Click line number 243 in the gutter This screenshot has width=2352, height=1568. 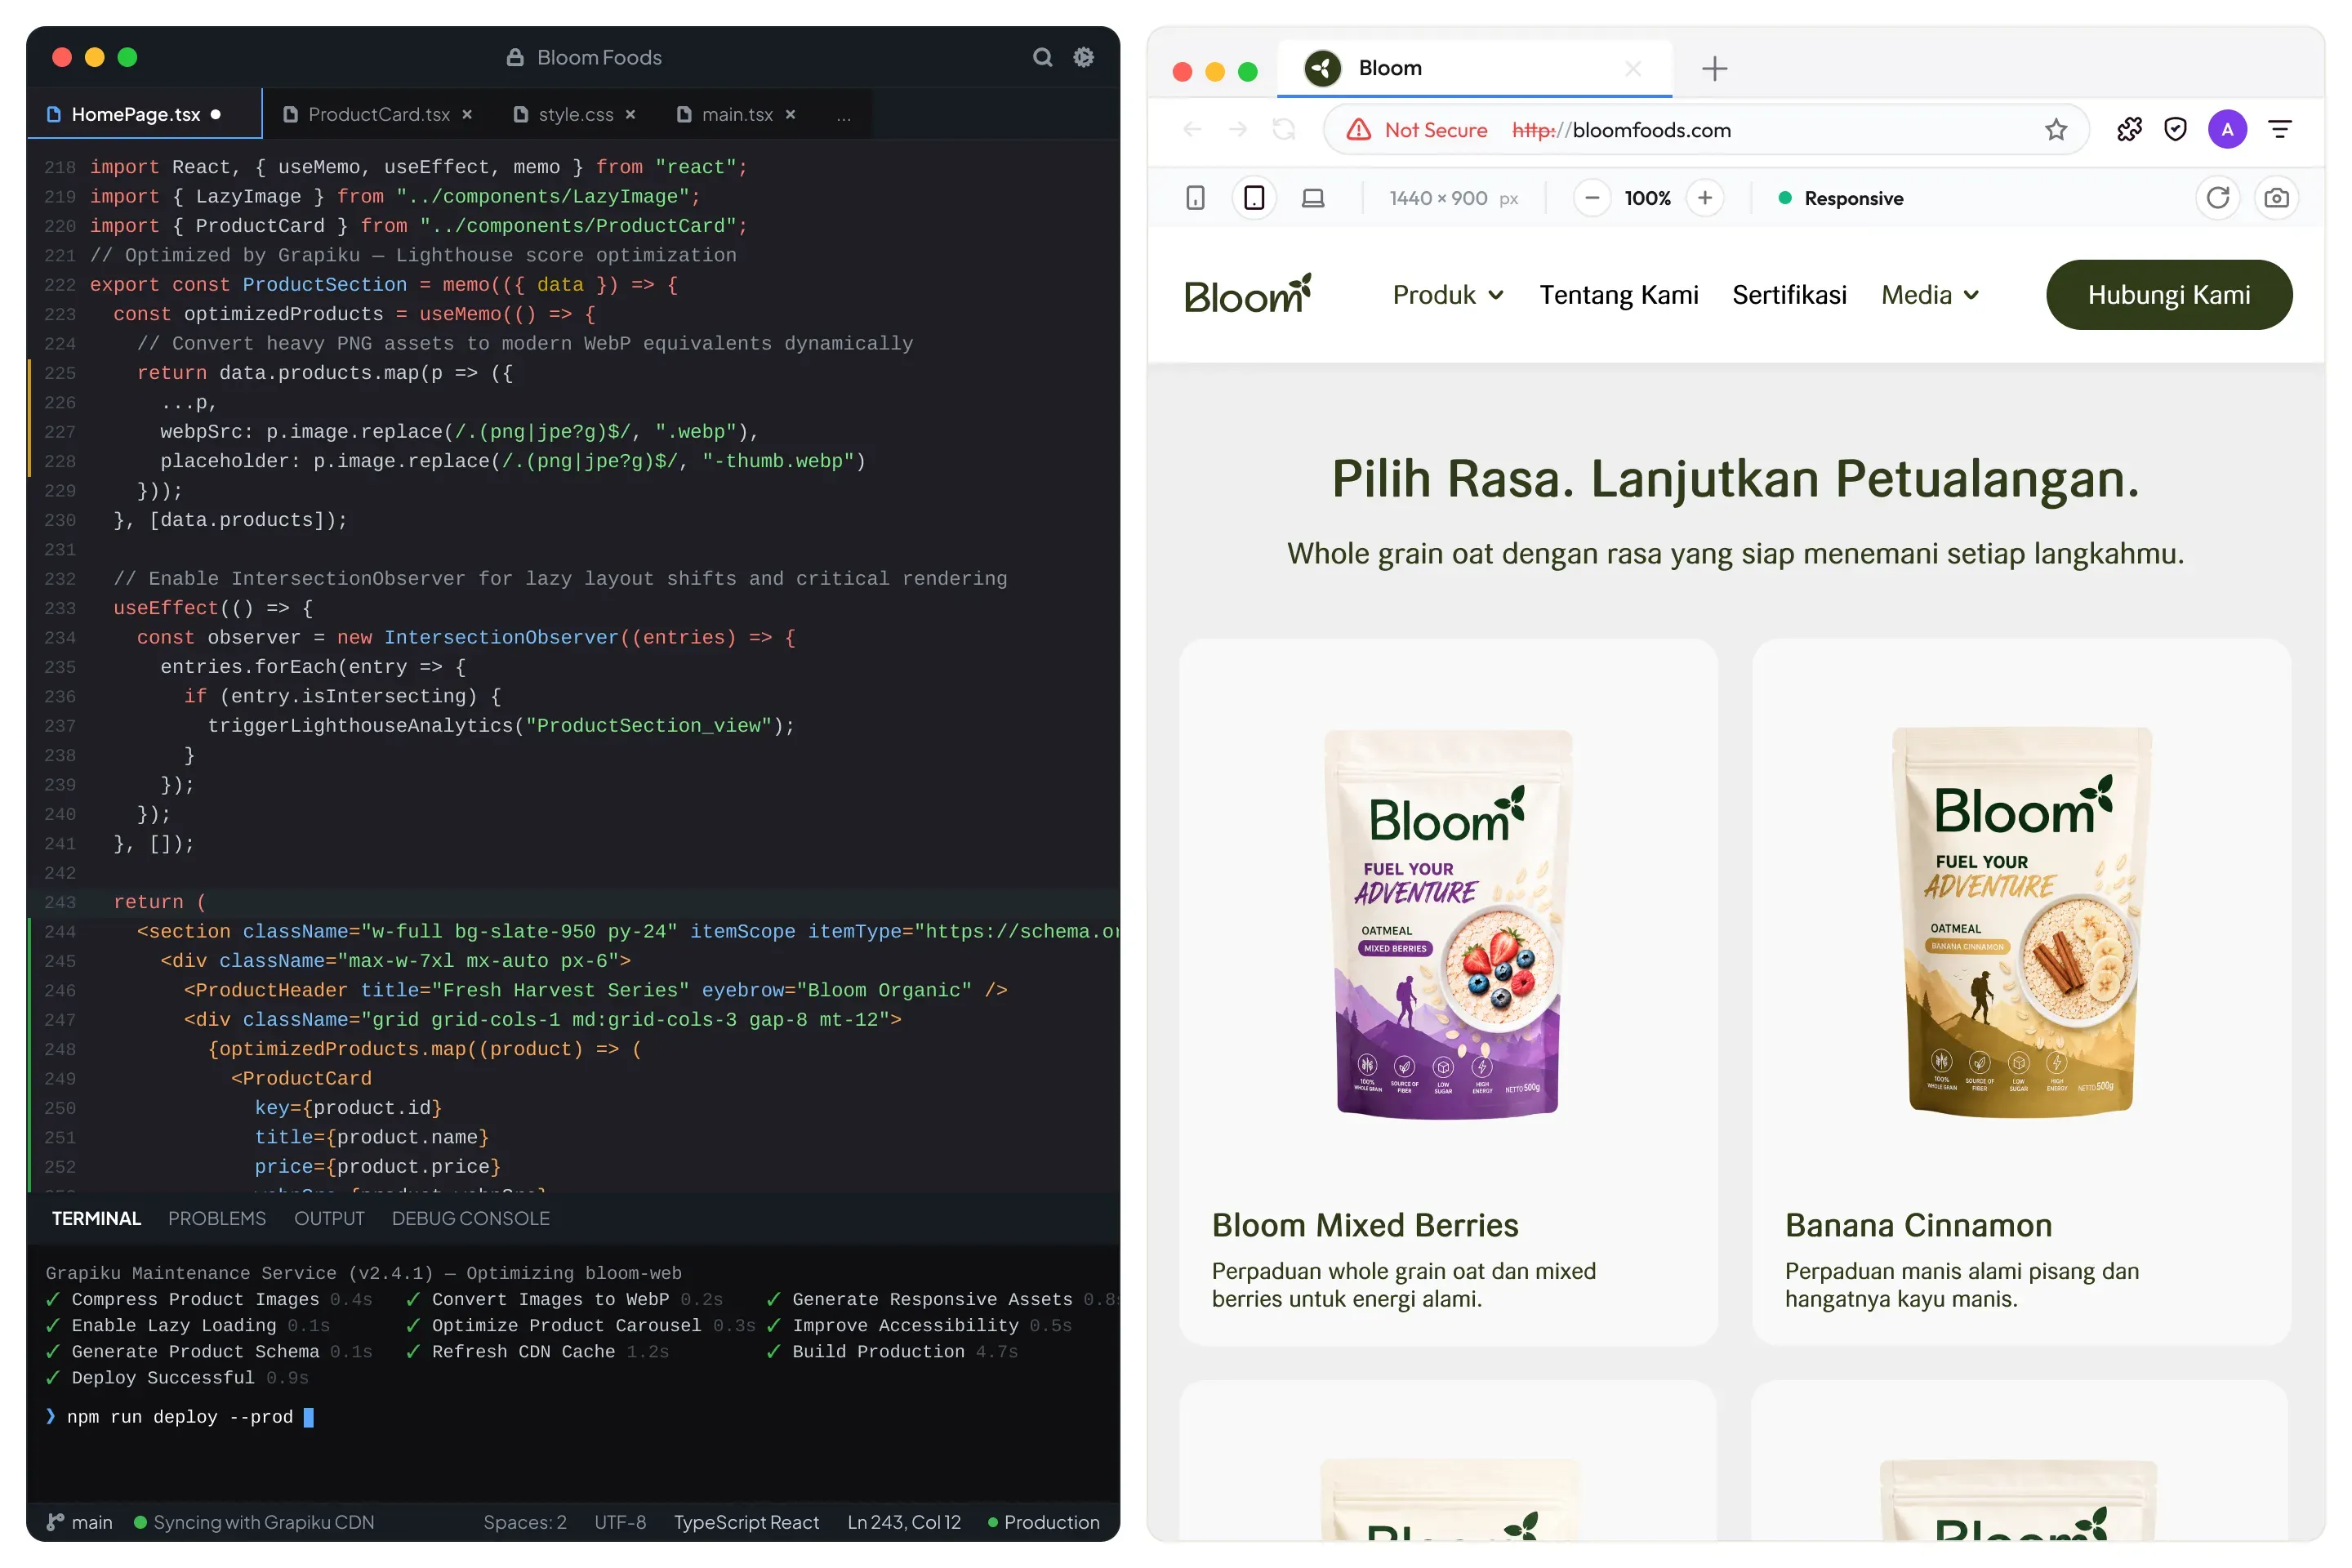pos(60,902)
